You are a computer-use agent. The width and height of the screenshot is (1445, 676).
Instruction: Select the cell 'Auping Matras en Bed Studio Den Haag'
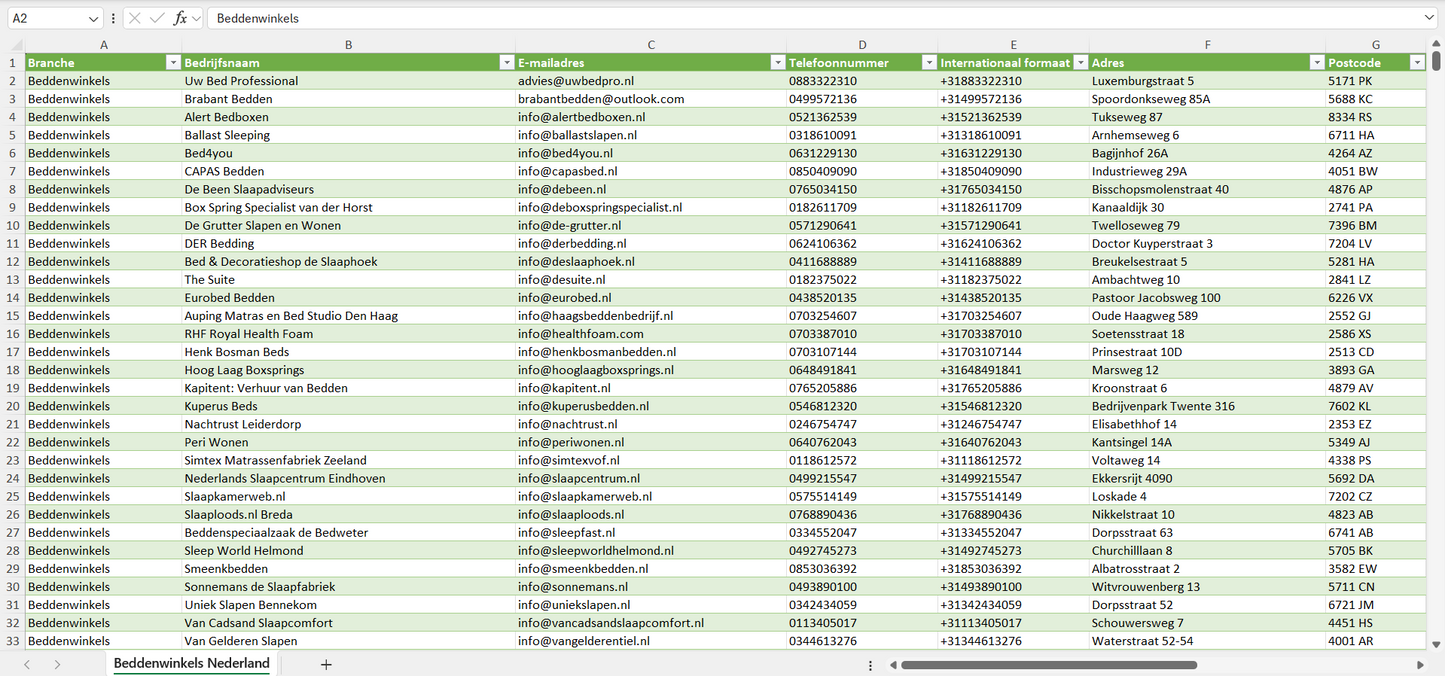(348, 316)
